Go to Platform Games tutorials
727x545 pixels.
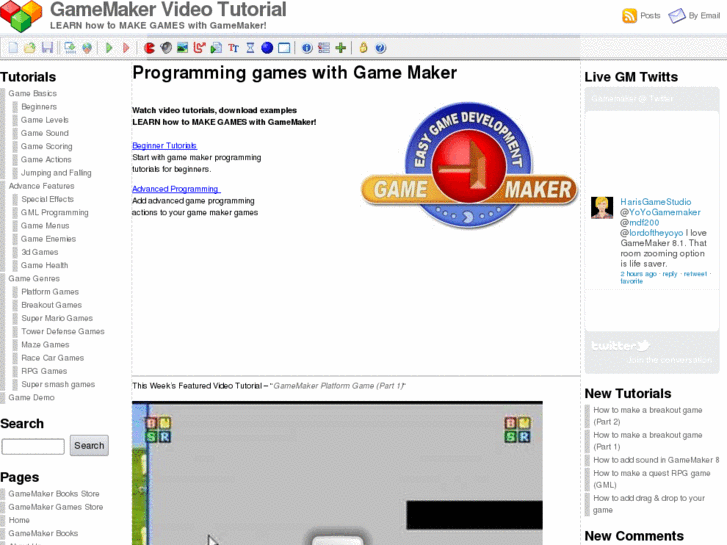coord(50,292)
